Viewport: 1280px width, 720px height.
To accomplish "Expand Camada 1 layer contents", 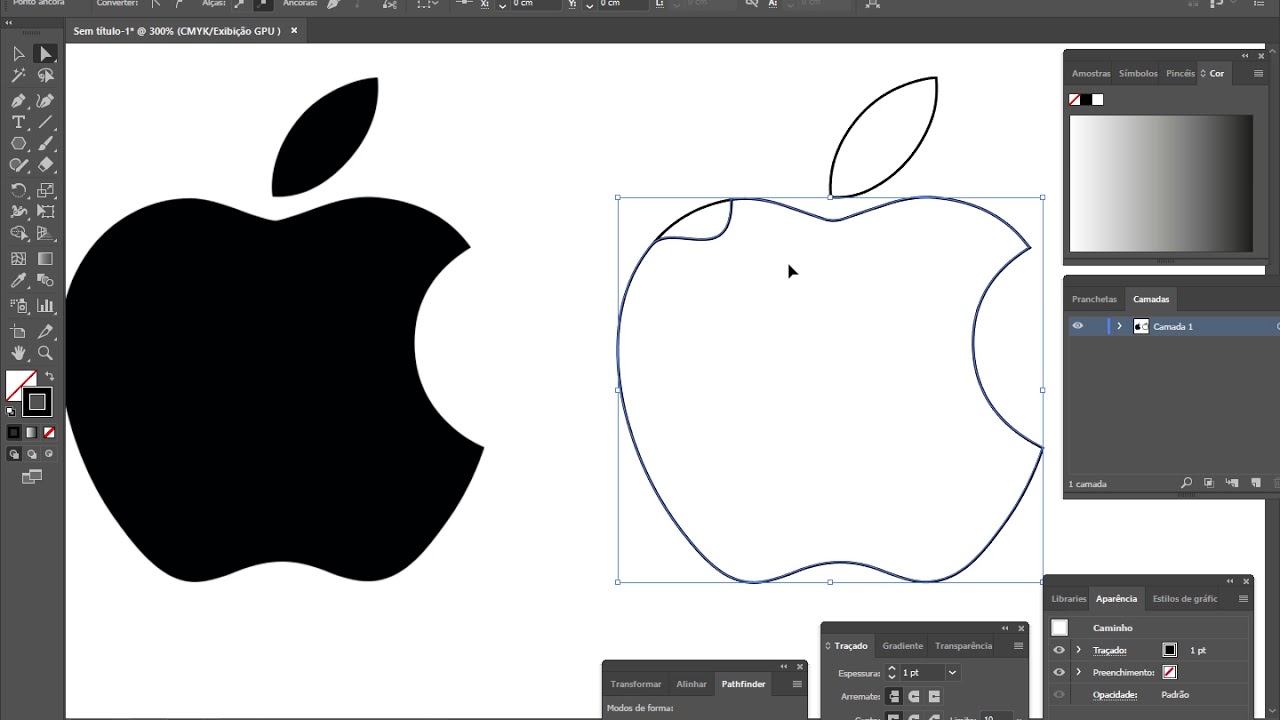I will coord(1119,326).
